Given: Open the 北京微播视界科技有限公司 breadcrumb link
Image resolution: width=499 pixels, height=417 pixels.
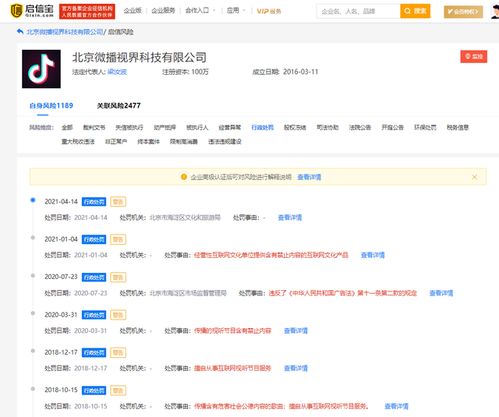Looking at the screenshot, I should click(65, 32).
